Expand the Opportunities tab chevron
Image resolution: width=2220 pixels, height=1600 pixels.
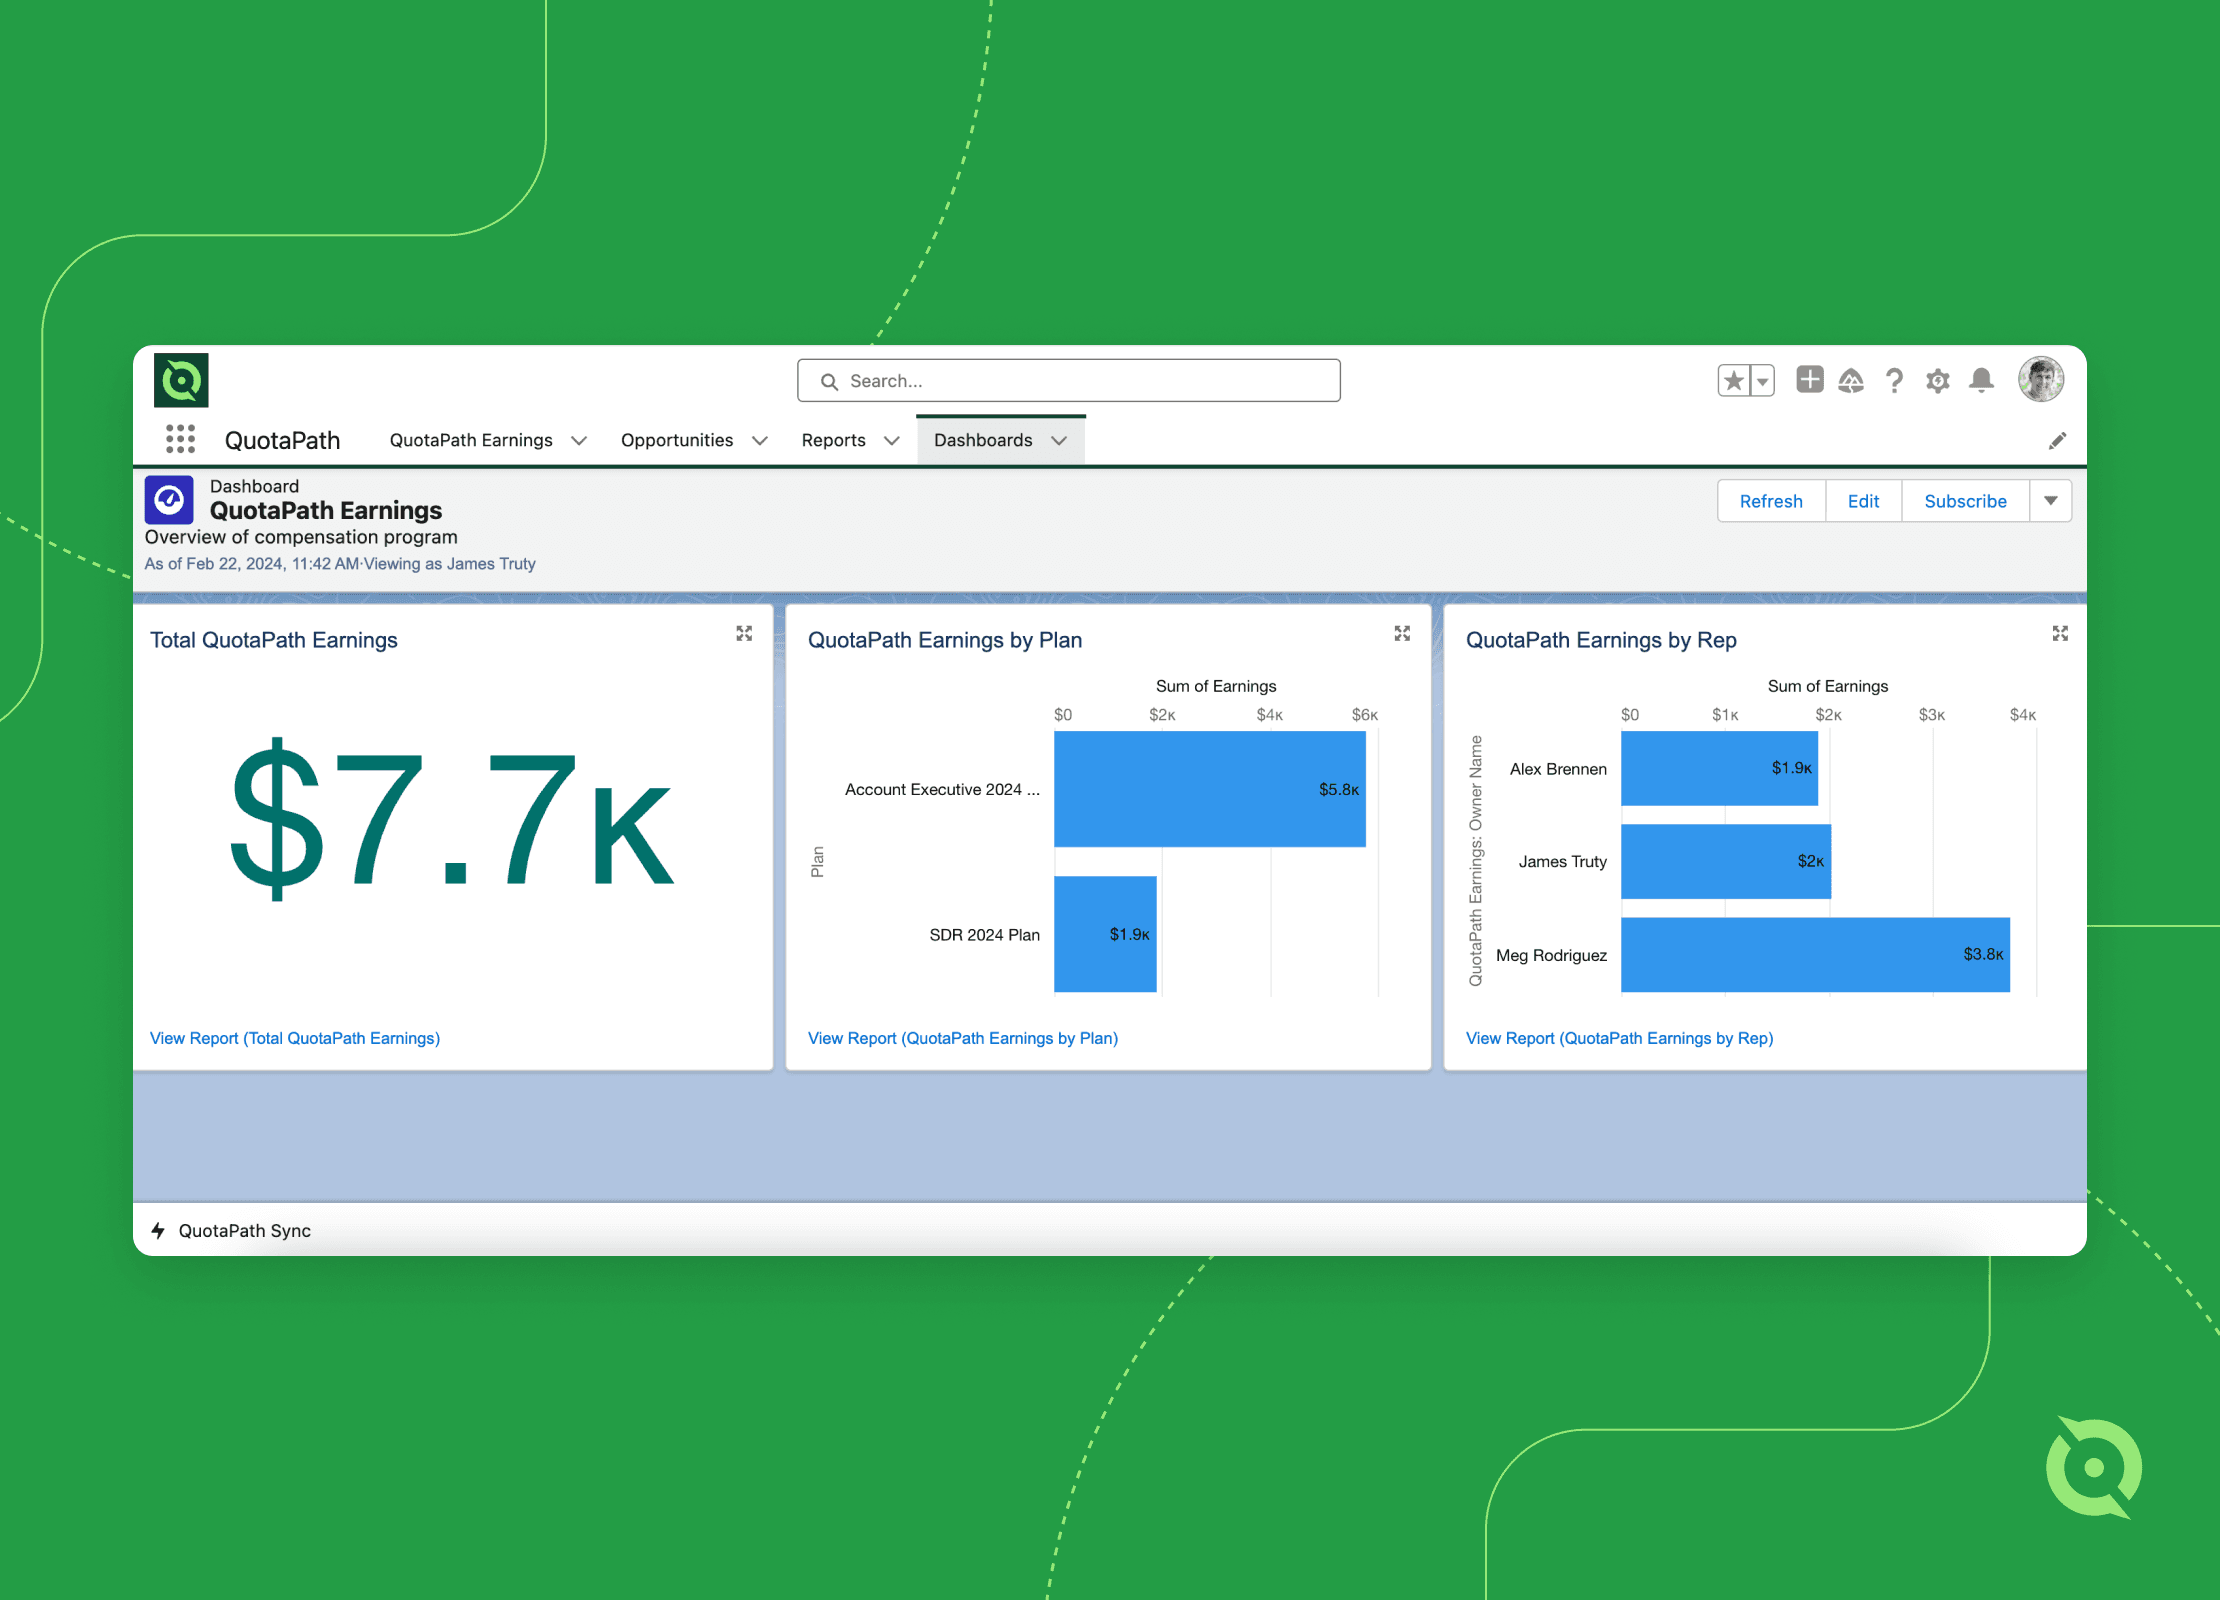pos(760,441)
